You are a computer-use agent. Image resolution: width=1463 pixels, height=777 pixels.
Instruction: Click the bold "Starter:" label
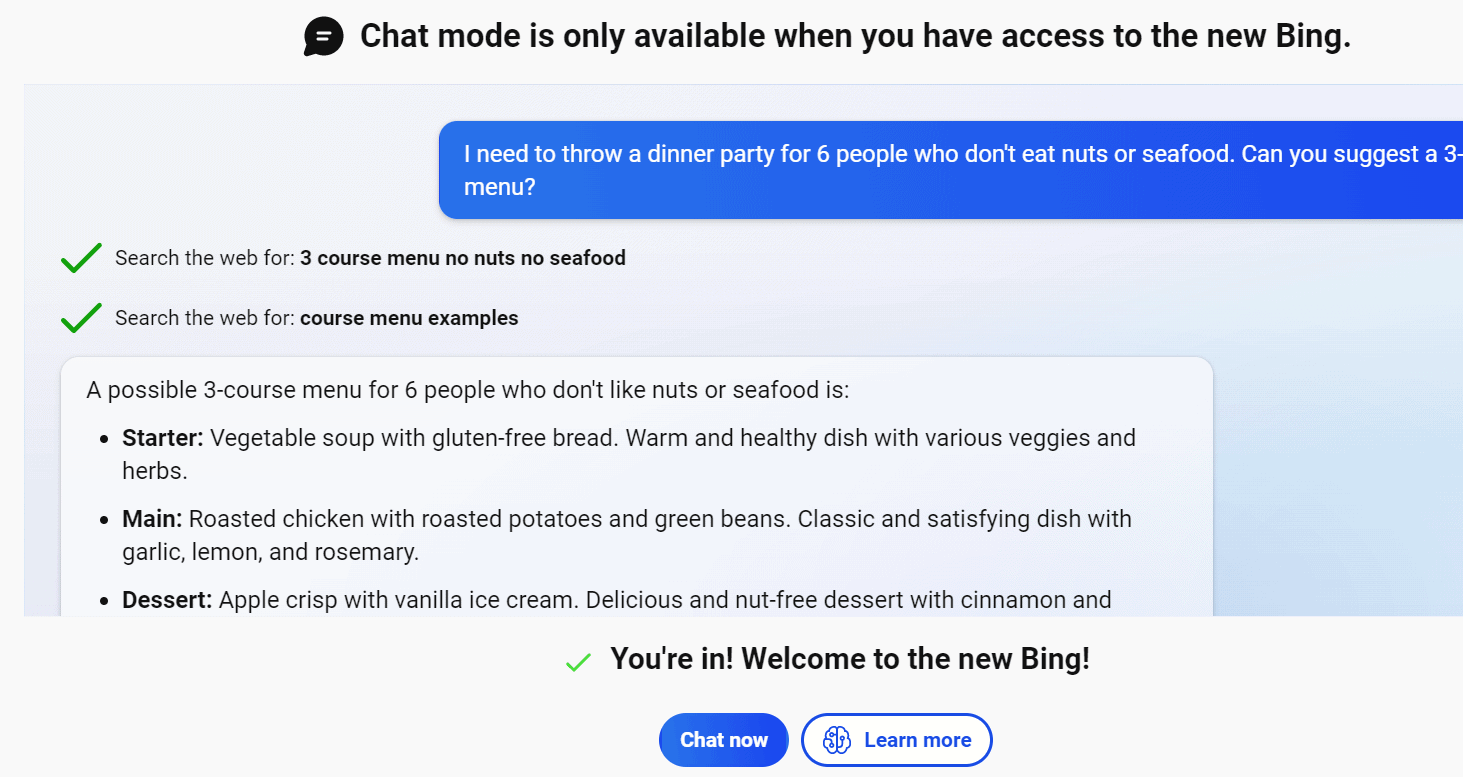[x=163, y=438]
